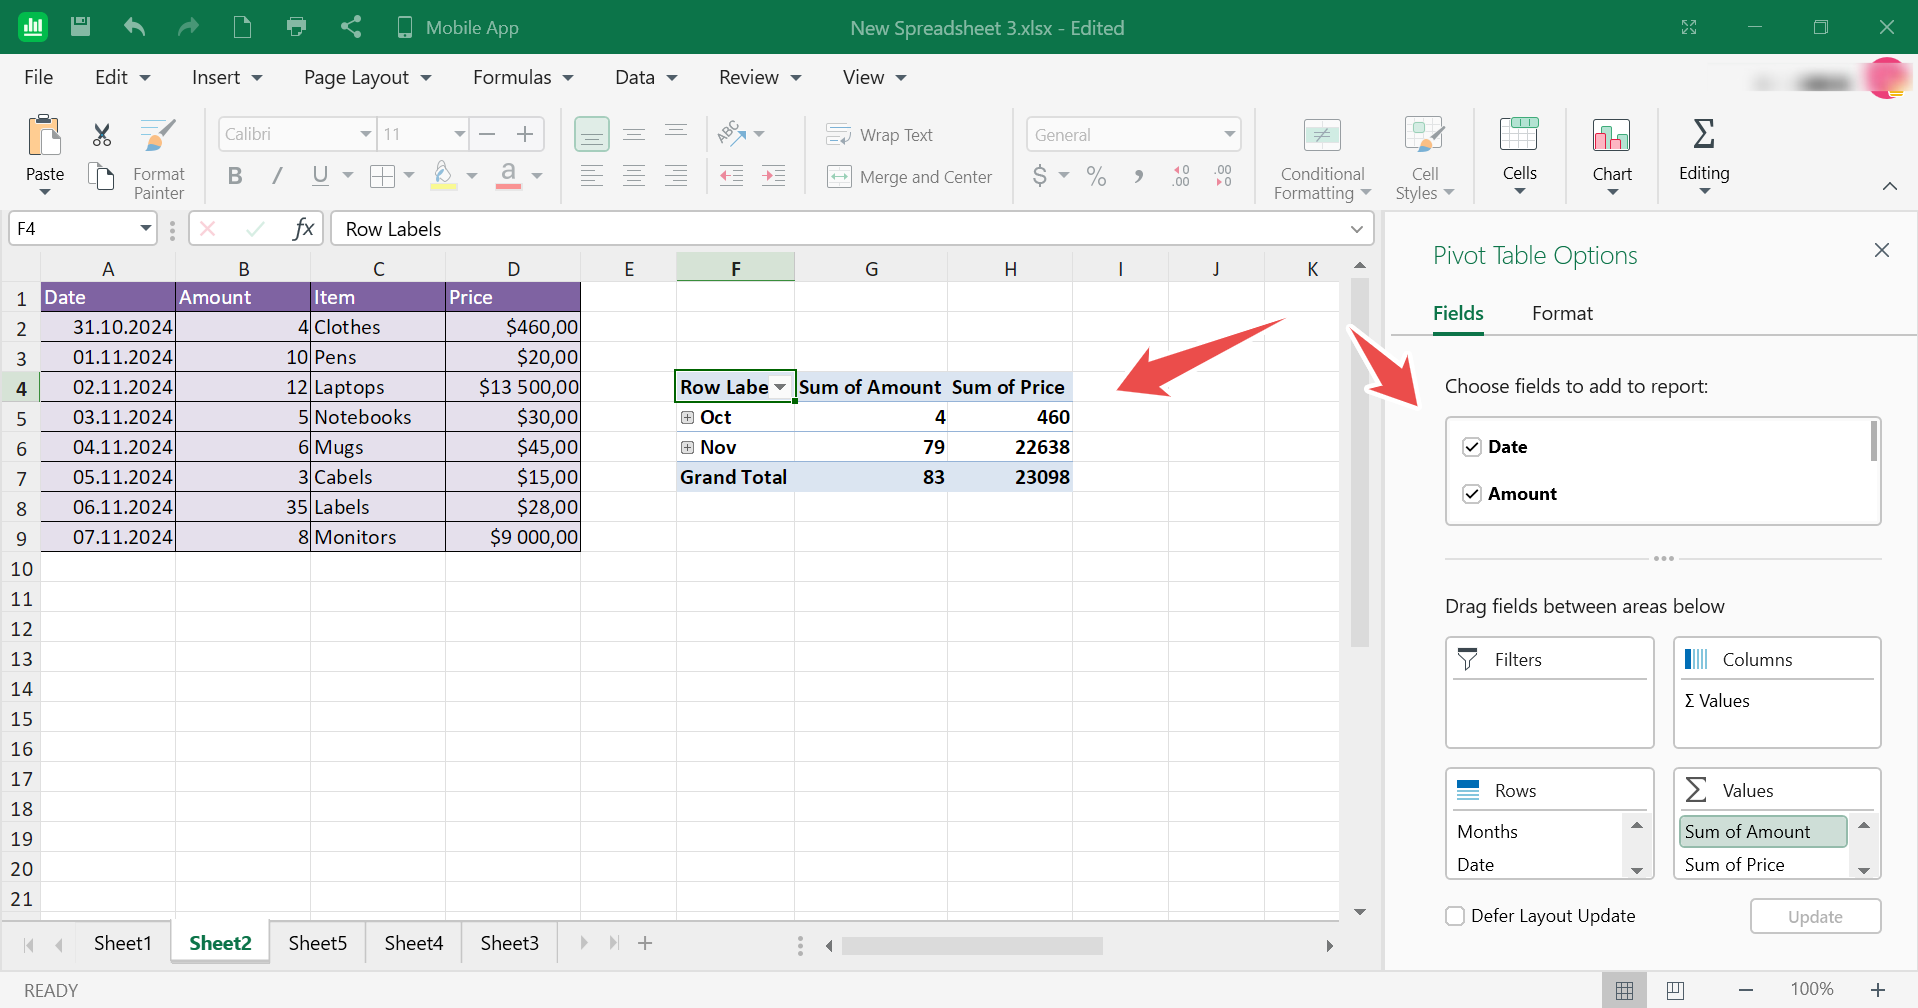Switch to Sheet5 tab
The width and height of the screenshot is (1918, 1008).
(317, 943)
